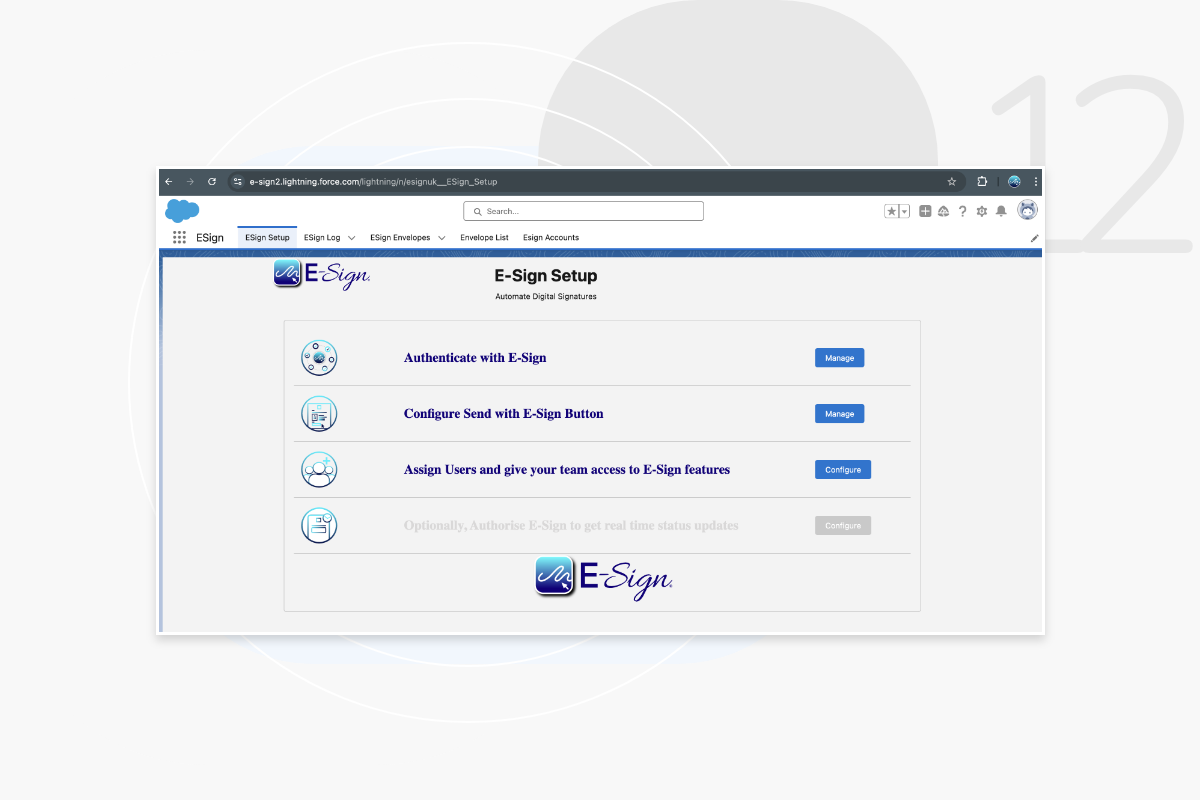The height and width of the screenshot is (800, 1200).
Task: Click Manage for Configure Send with E-Sign Button
Action: click(839, 414)
